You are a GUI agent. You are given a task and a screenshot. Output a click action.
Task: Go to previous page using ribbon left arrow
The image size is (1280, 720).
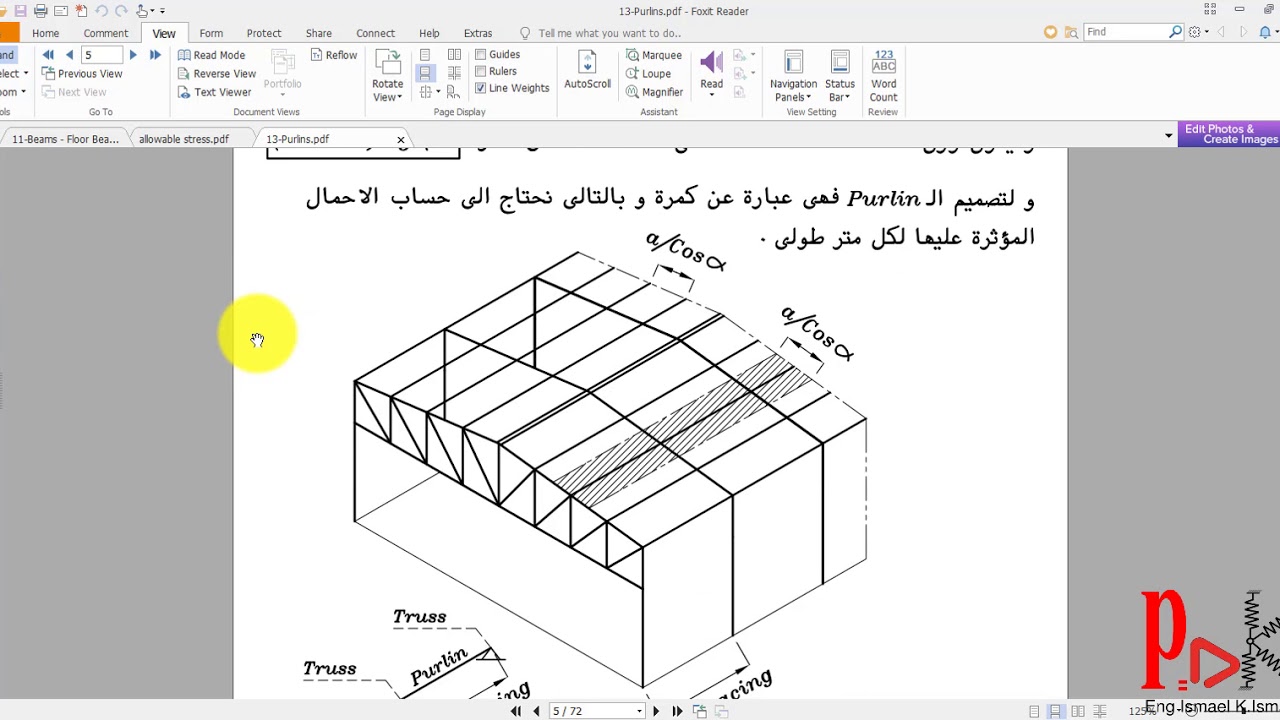(x=69, y=55)
